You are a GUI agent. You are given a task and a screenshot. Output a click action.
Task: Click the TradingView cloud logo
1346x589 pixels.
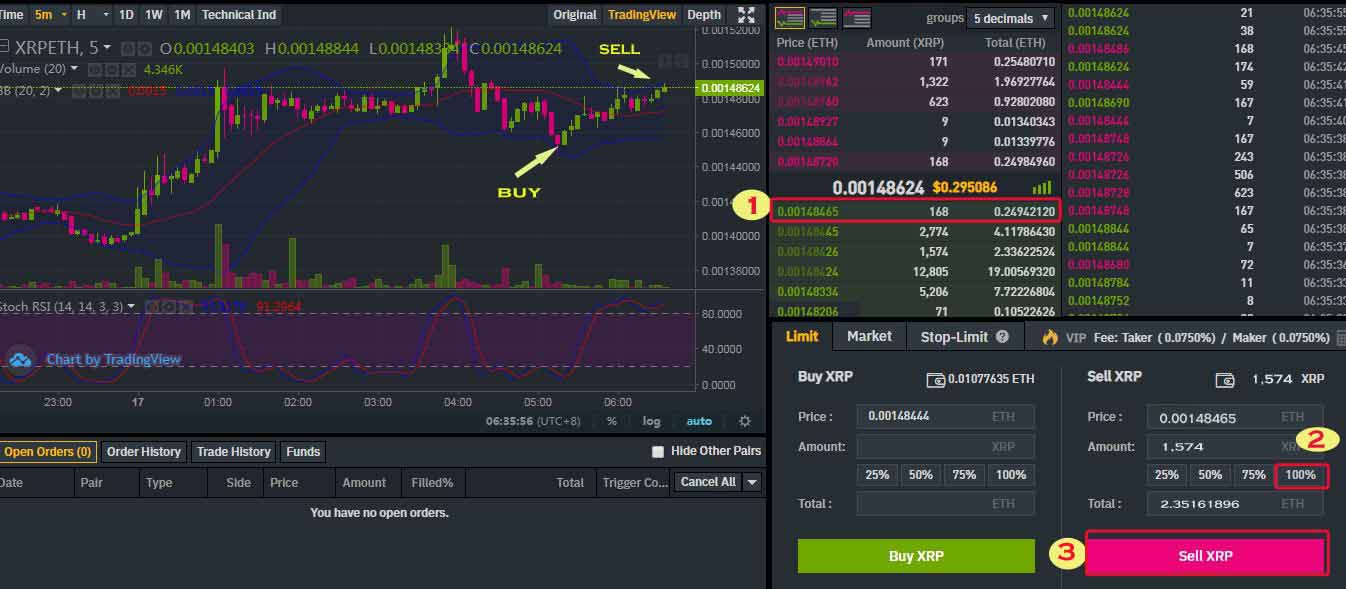(x=22, y=360)
